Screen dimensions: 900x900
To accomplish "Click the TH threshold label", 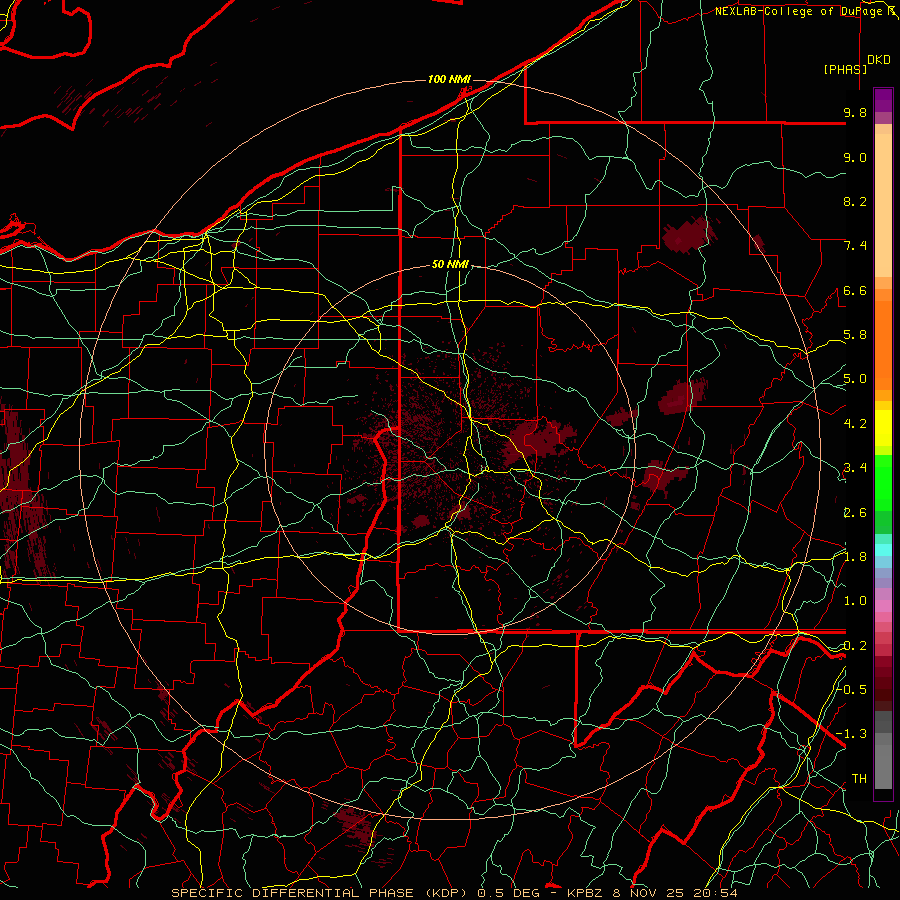I will pos(859,778).
